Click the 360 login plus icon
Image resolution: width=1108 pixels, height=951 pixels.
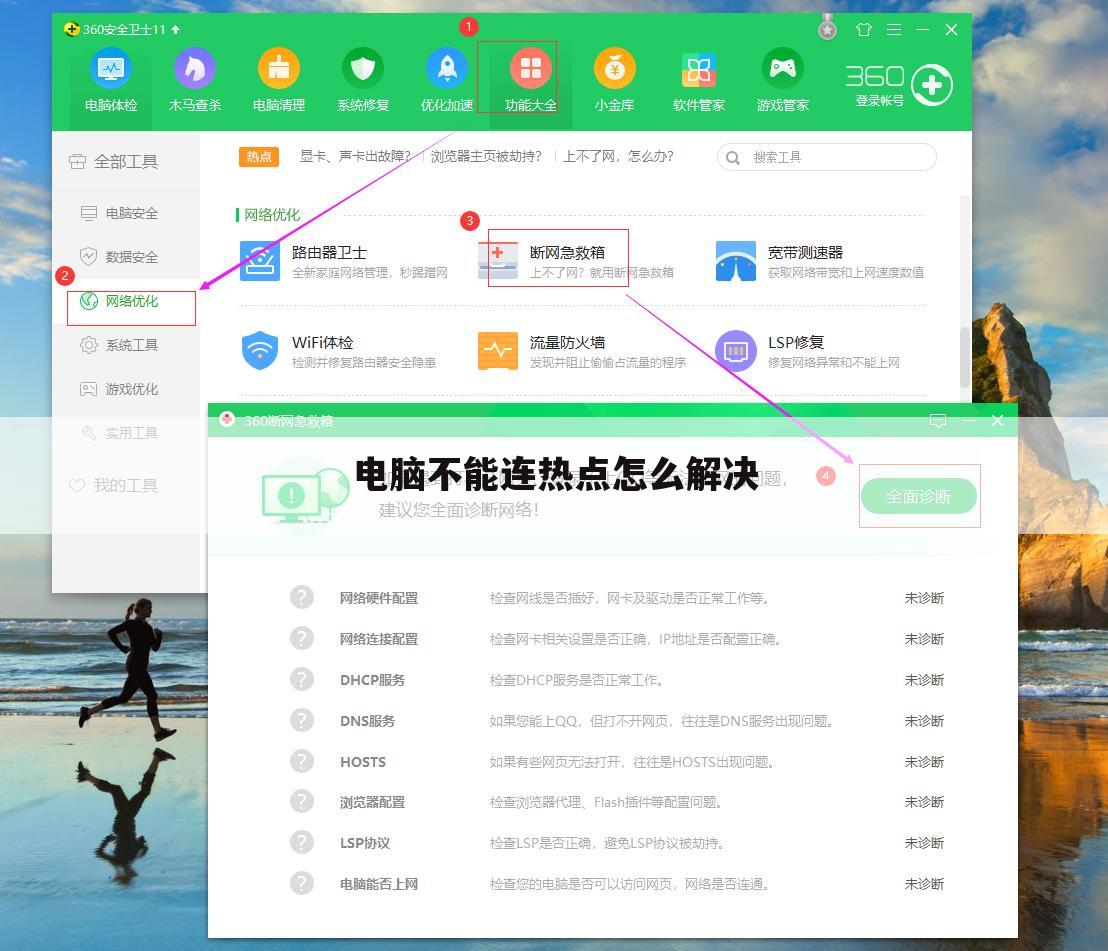(x=931, y=85)
